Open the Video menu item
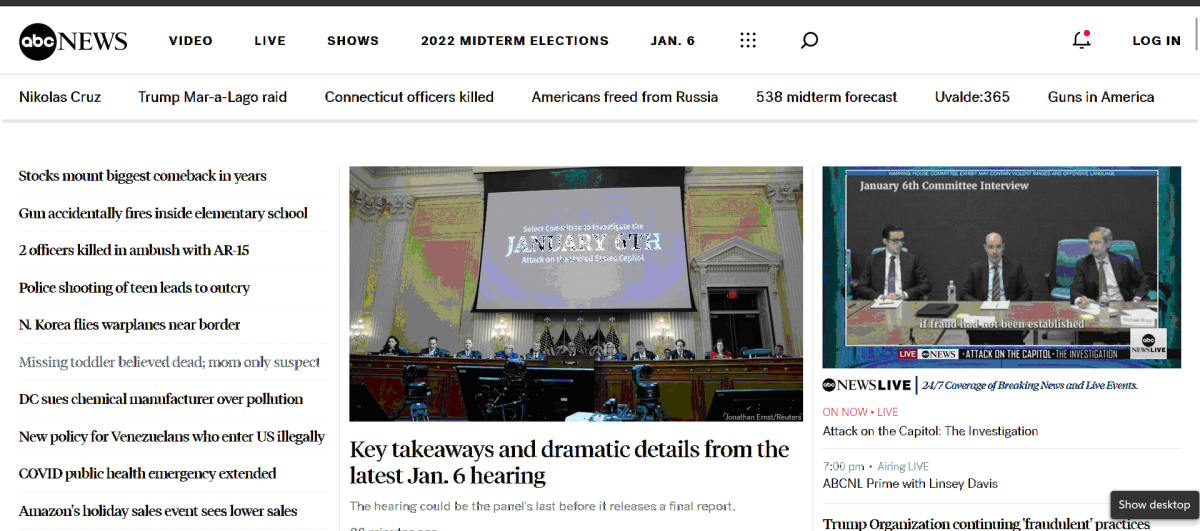Screen dimensions: 1200x531 (190, 41)
